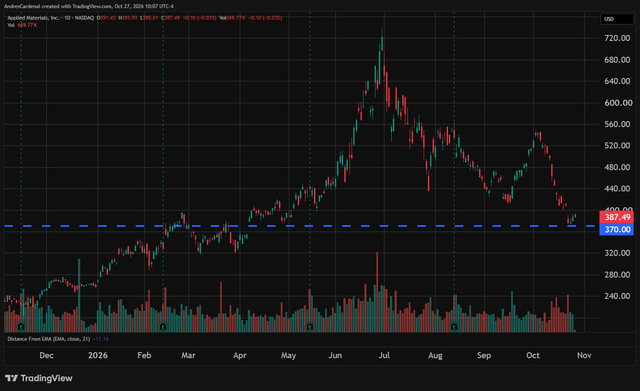Screen dimensions: 640x391
Task: Click the 440.00 price axis label
Action: 617,189
